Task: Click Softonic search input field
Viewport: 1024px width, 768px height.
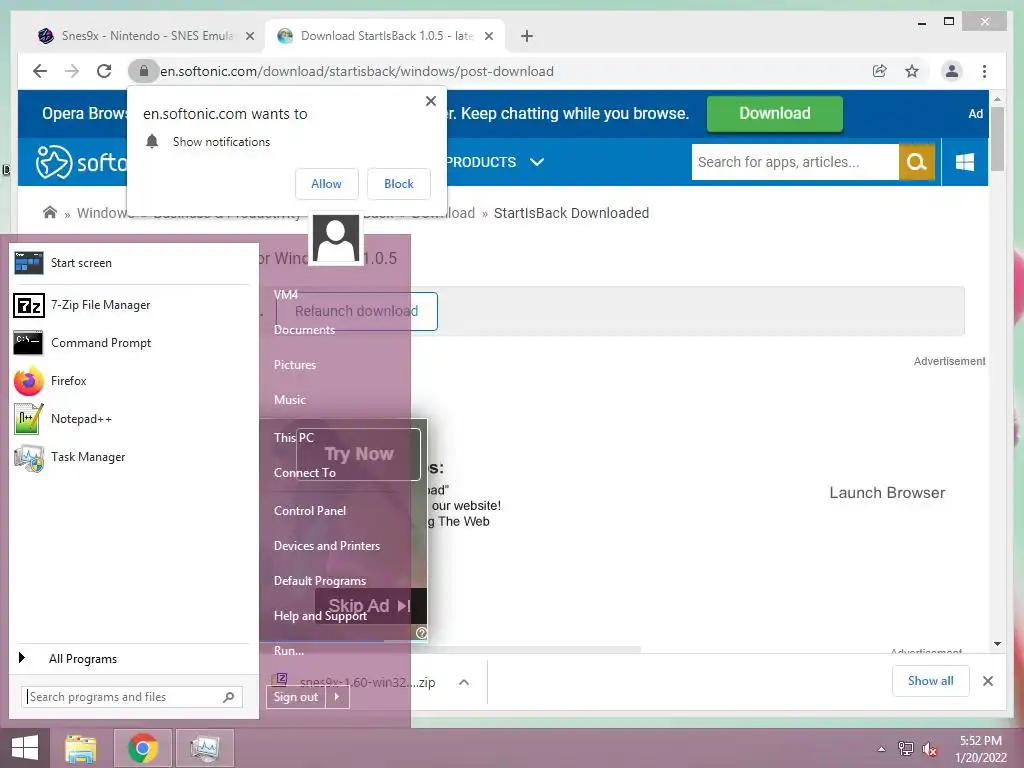Action: pos(795,162)
